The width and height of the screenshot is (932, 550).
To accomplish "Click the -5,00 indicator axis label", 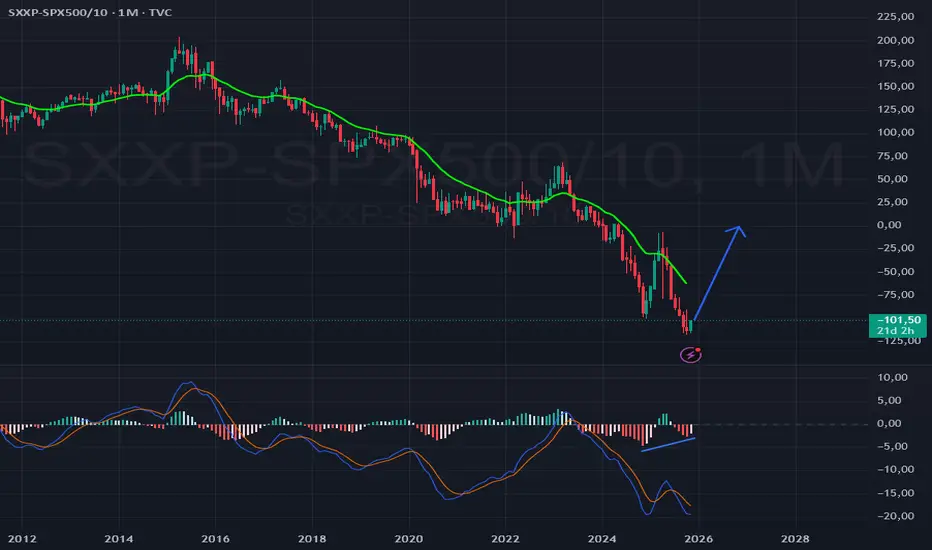I will click(x=892, y=447).
